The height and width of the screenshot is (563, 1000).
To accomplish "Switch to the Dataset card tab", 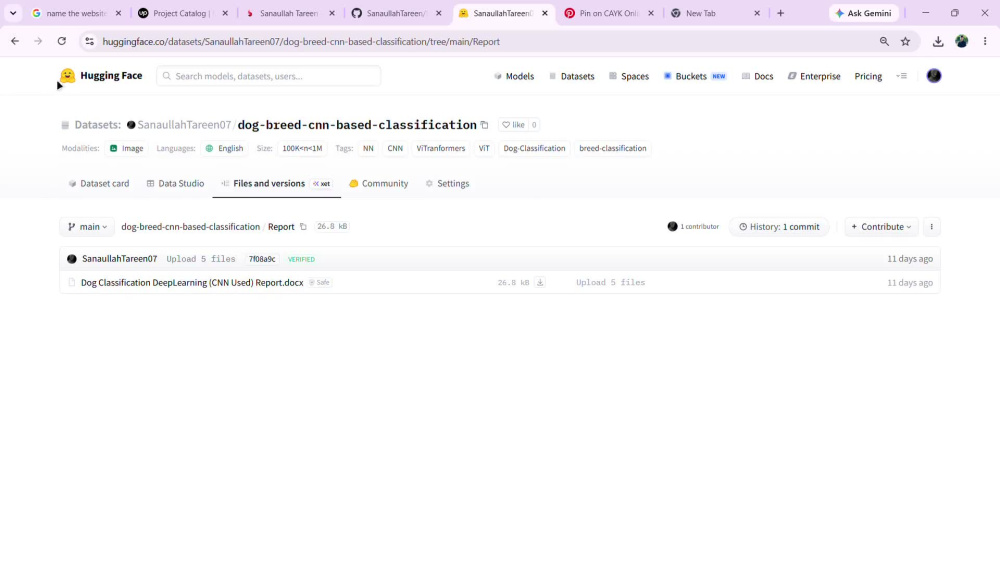I will 99,184.
